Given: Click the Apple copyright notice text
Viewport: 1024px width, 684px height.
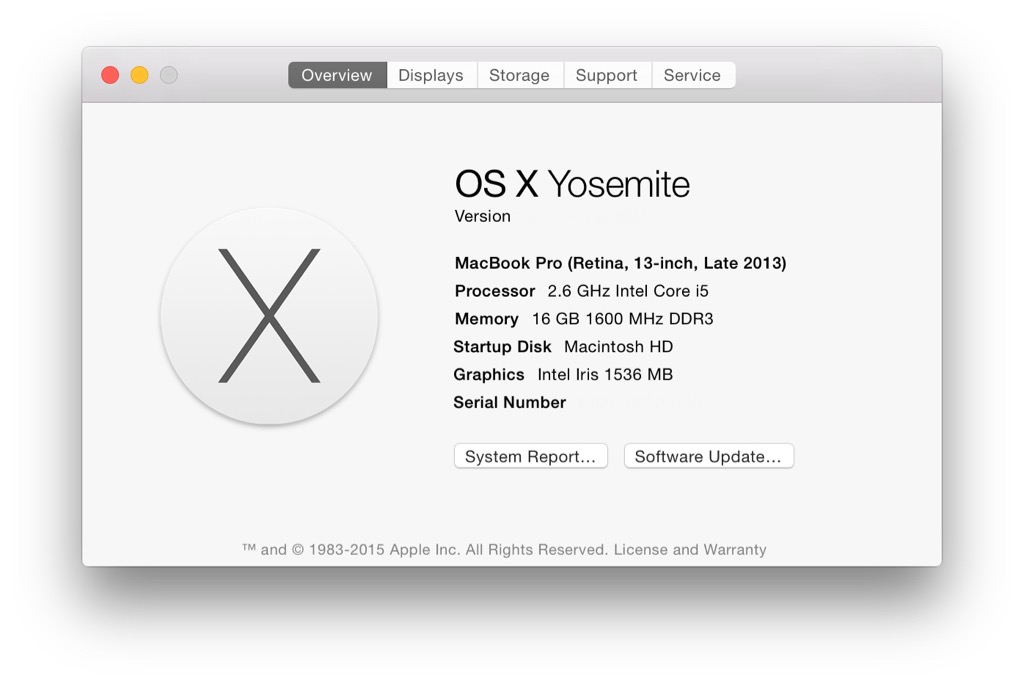Looking at the screenshot, I should (425, 549).
